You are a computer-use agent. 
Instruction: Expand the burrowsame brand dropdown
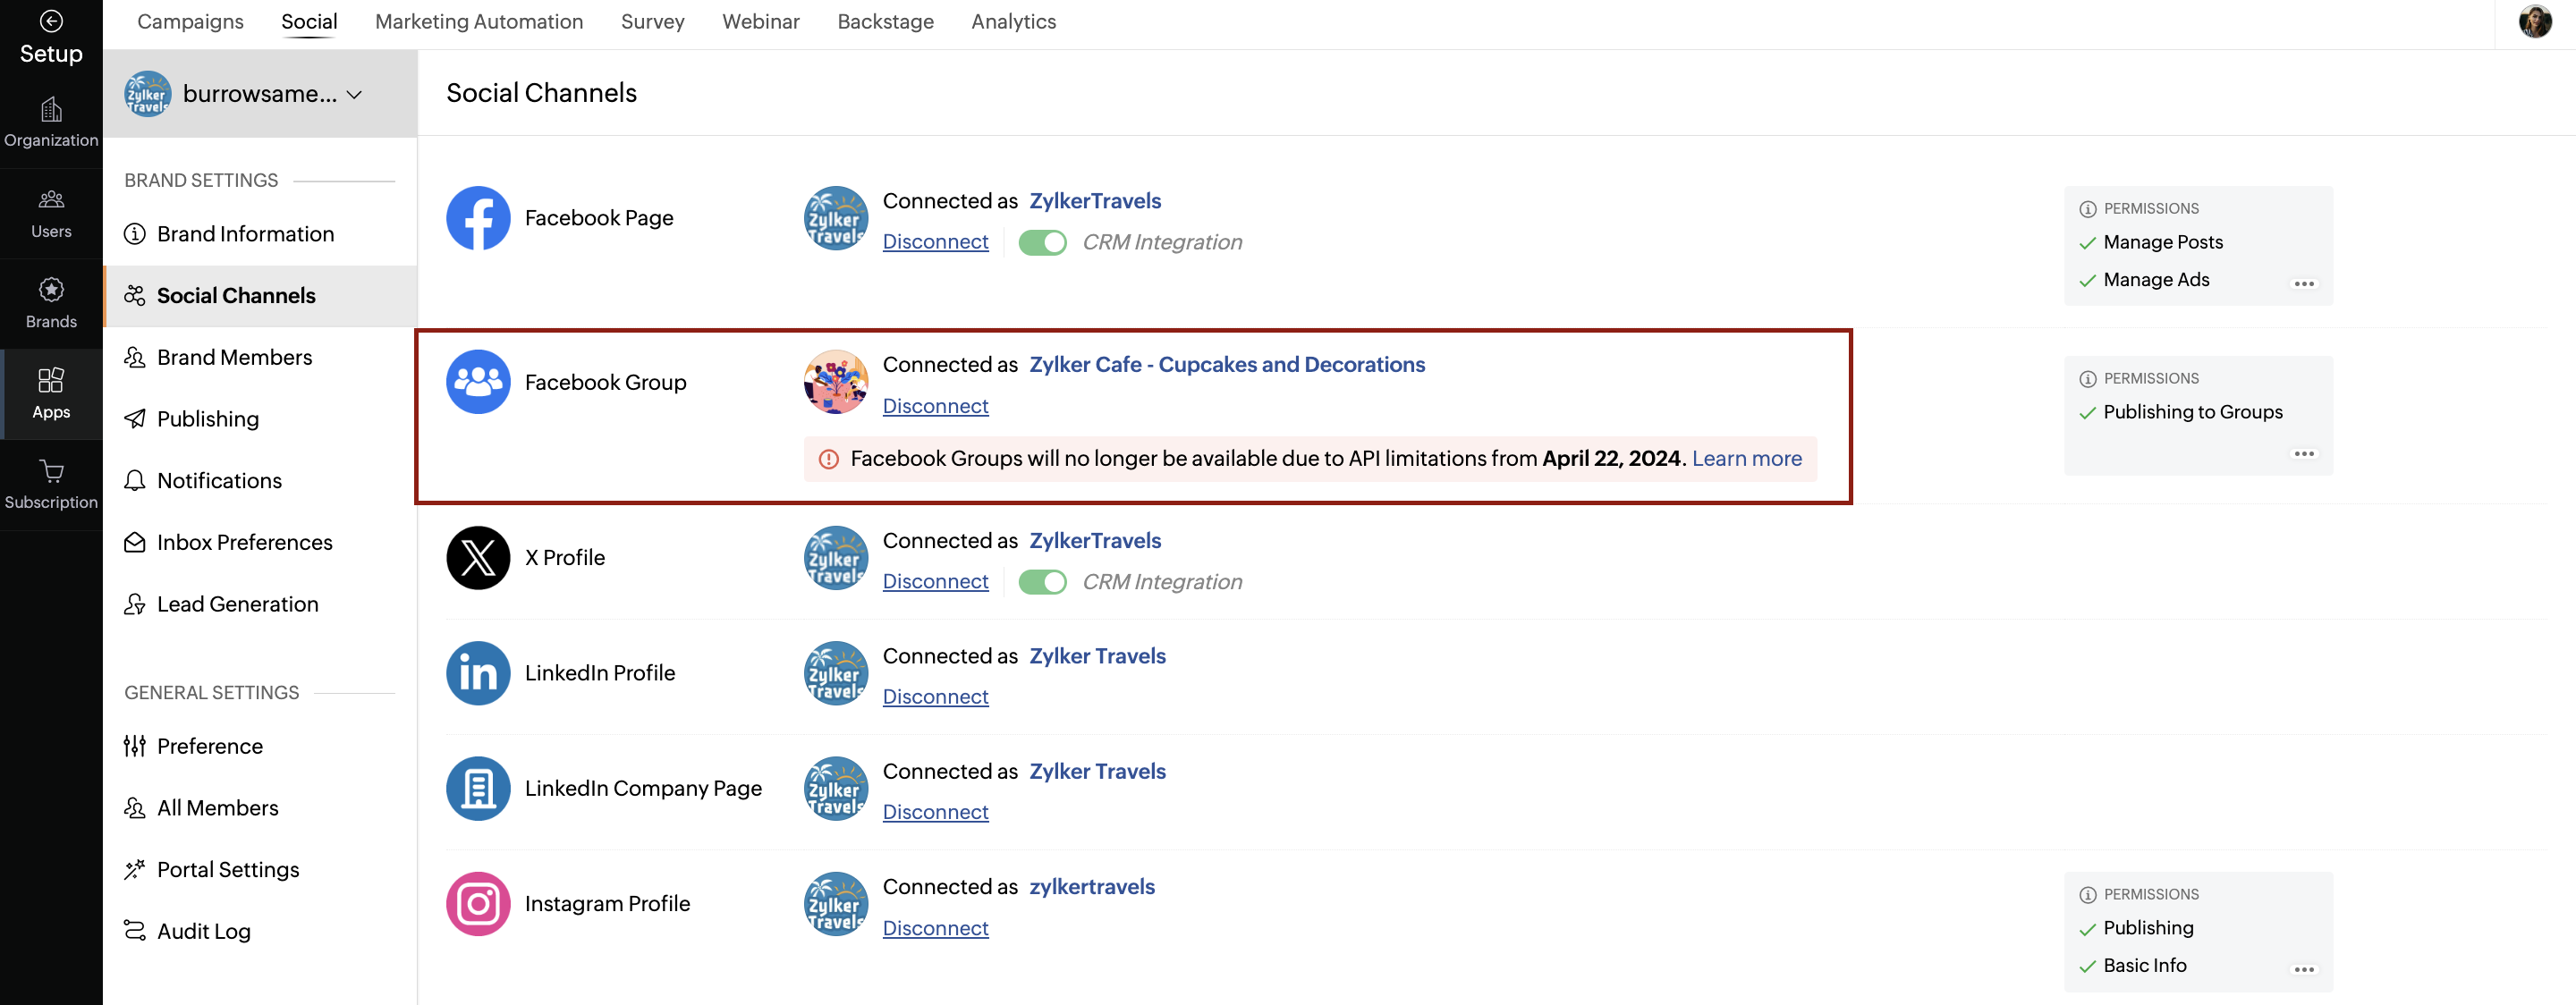(x=354, y=94)
